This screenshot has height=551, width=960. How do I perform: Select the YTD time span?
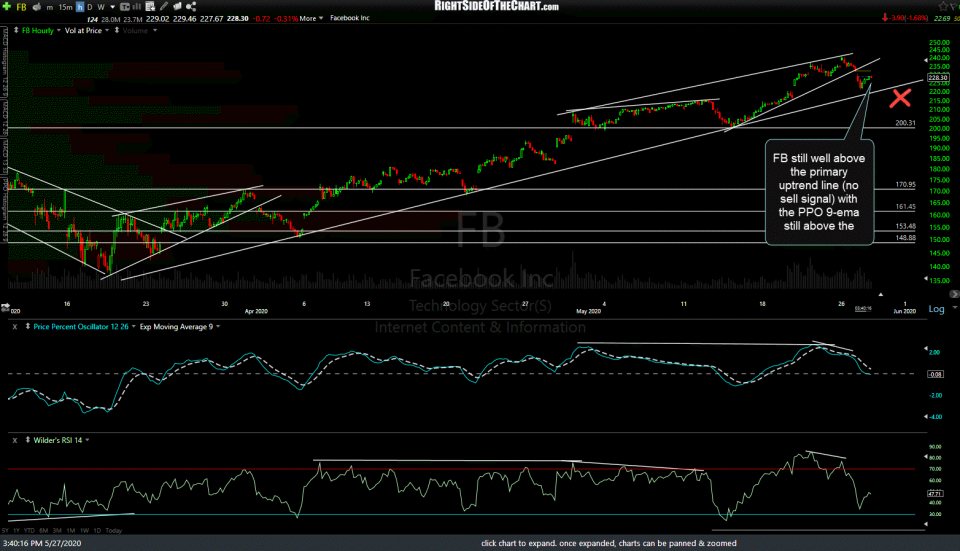click(29, 531)
